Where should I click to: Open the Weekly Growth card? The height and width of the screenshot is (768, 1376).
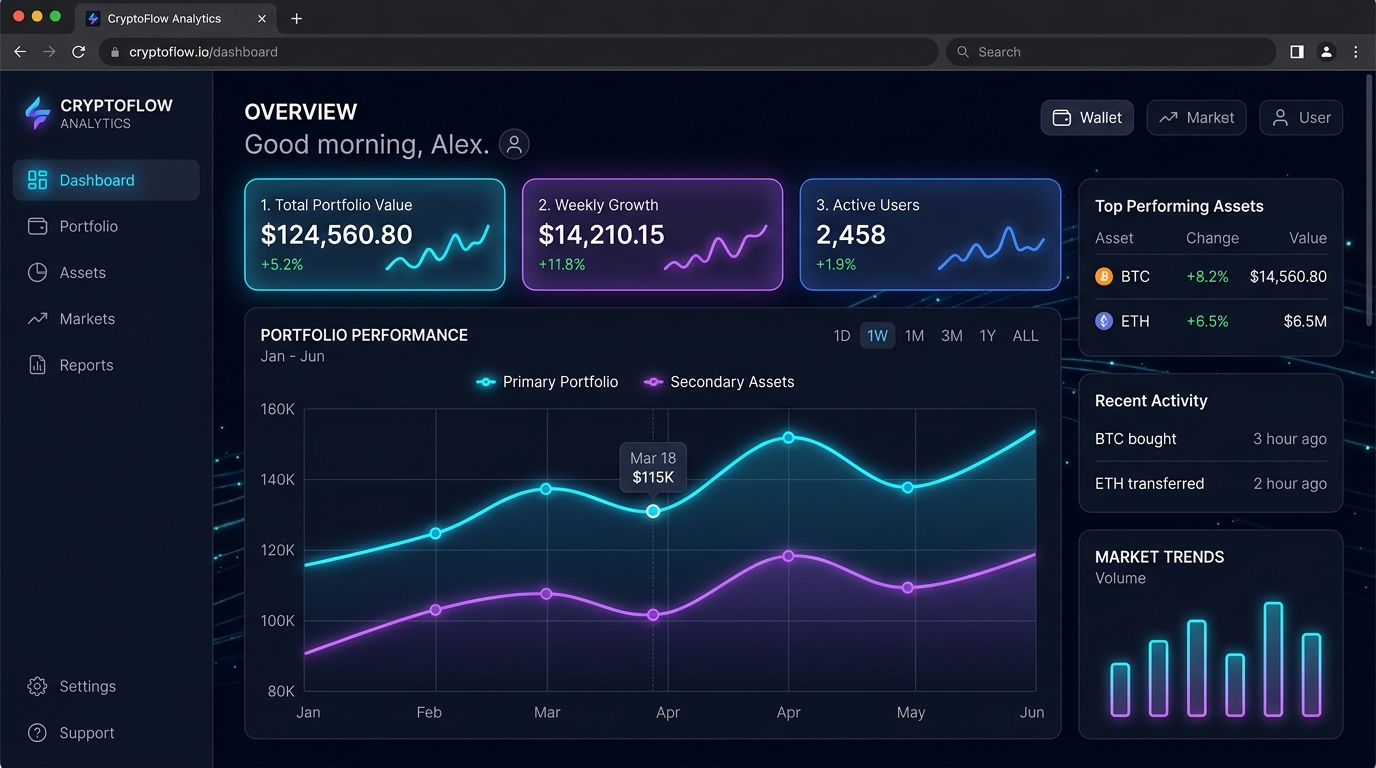click(x=652, y=235)
